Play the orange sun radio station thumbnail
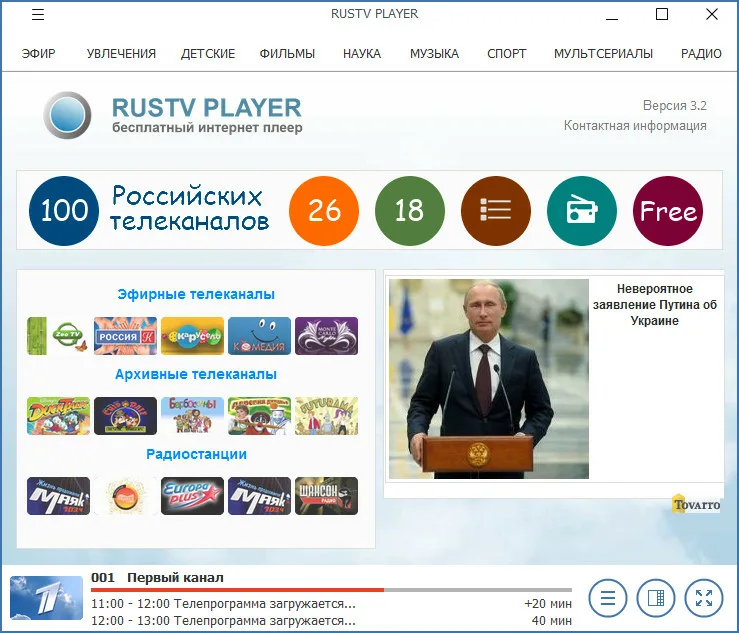The height and width of the screenshot is (633, 739). [125, 496]
